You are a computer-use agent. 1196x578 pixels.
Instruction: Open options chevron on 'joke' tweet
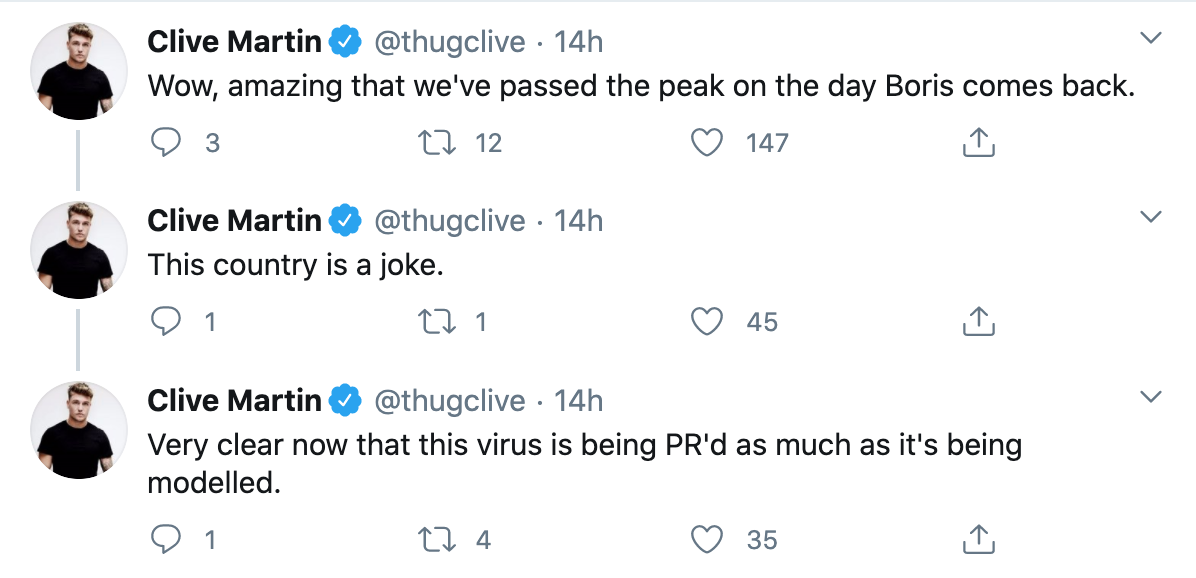[x=1150, y=217]
